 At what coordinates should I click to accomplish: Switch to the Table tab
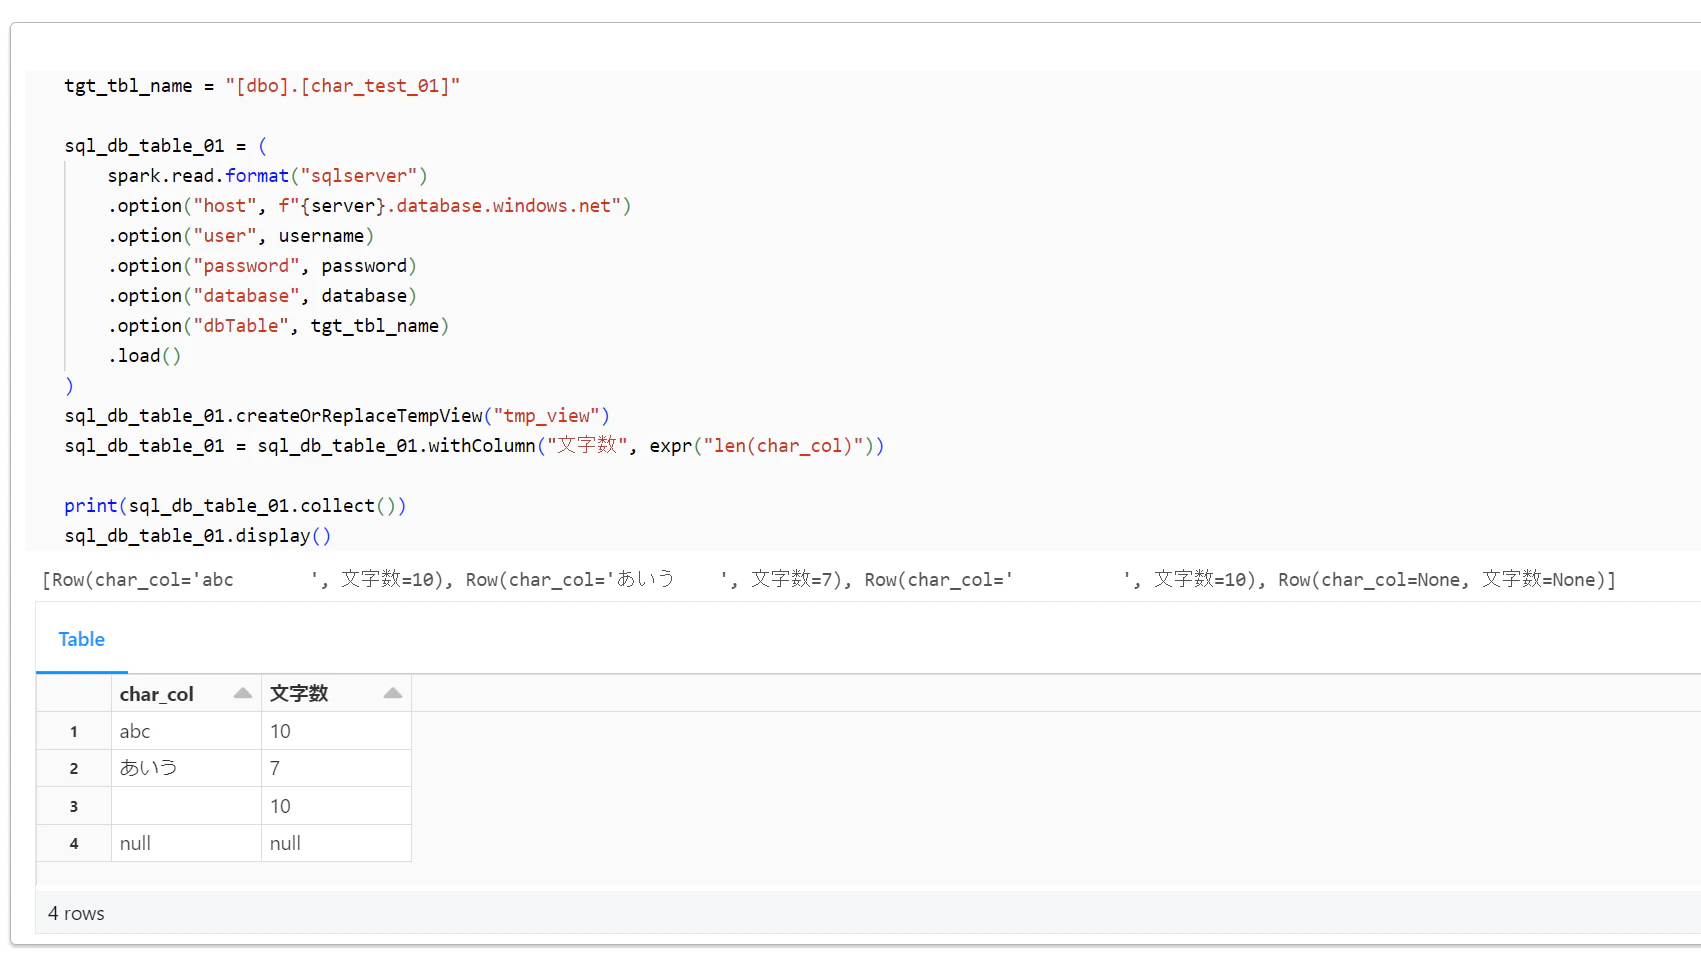pos(81,639)
